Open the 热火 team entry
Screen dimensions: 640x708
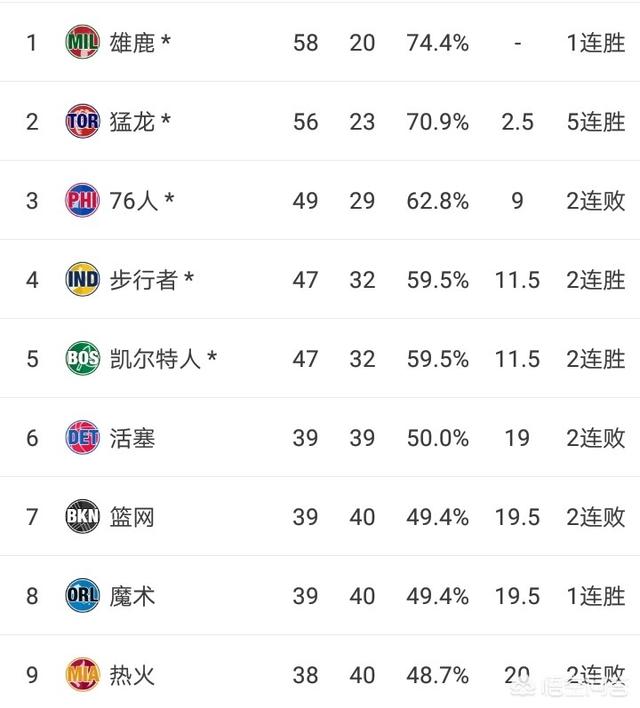[x=132, y=675]
